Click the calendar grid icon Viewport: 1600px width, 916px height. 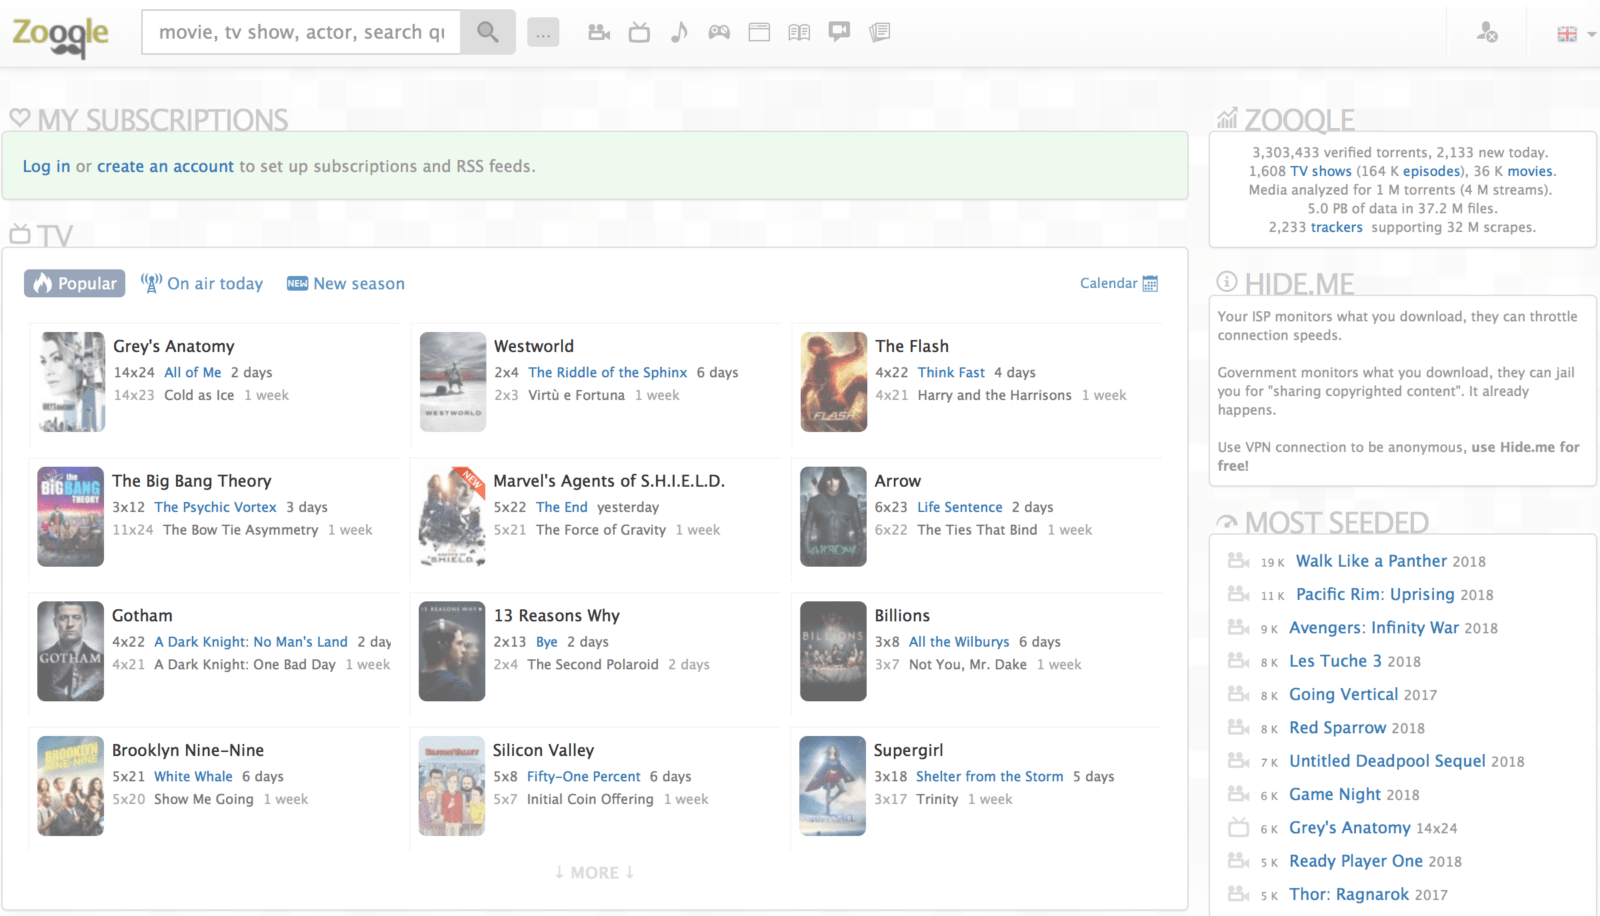(1150, 284)
